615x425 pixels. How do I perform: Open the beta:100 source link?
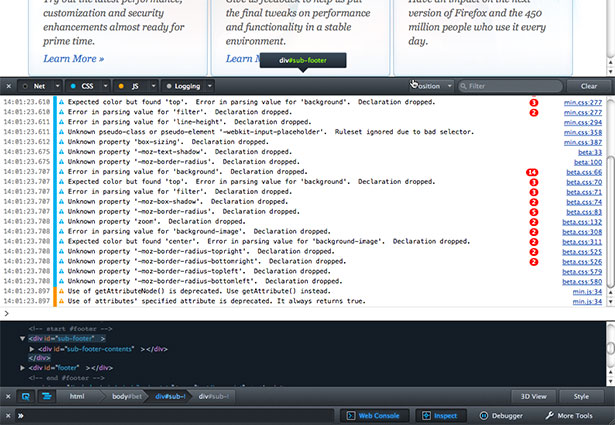pos(588,162)
